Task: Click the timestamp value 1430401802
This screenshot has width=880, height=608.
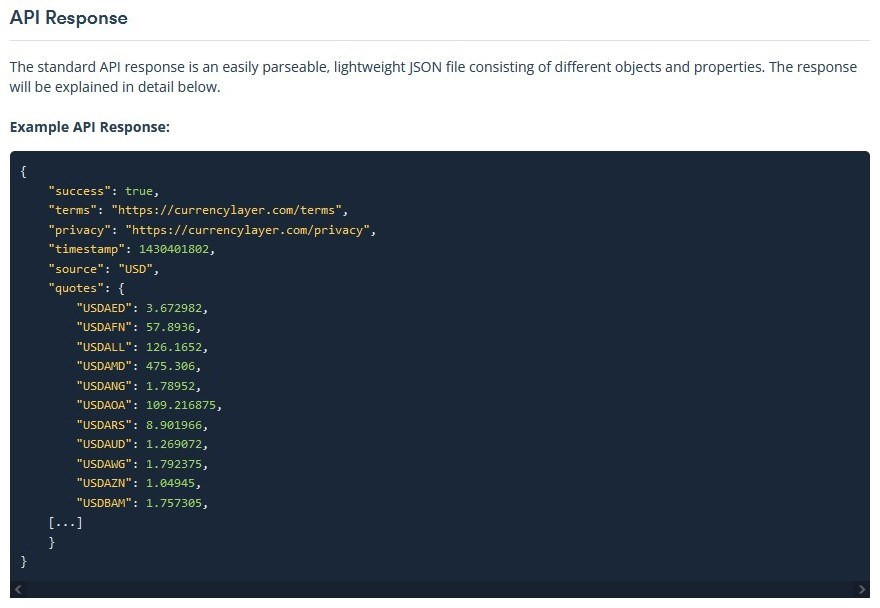Action: [174, 249]
